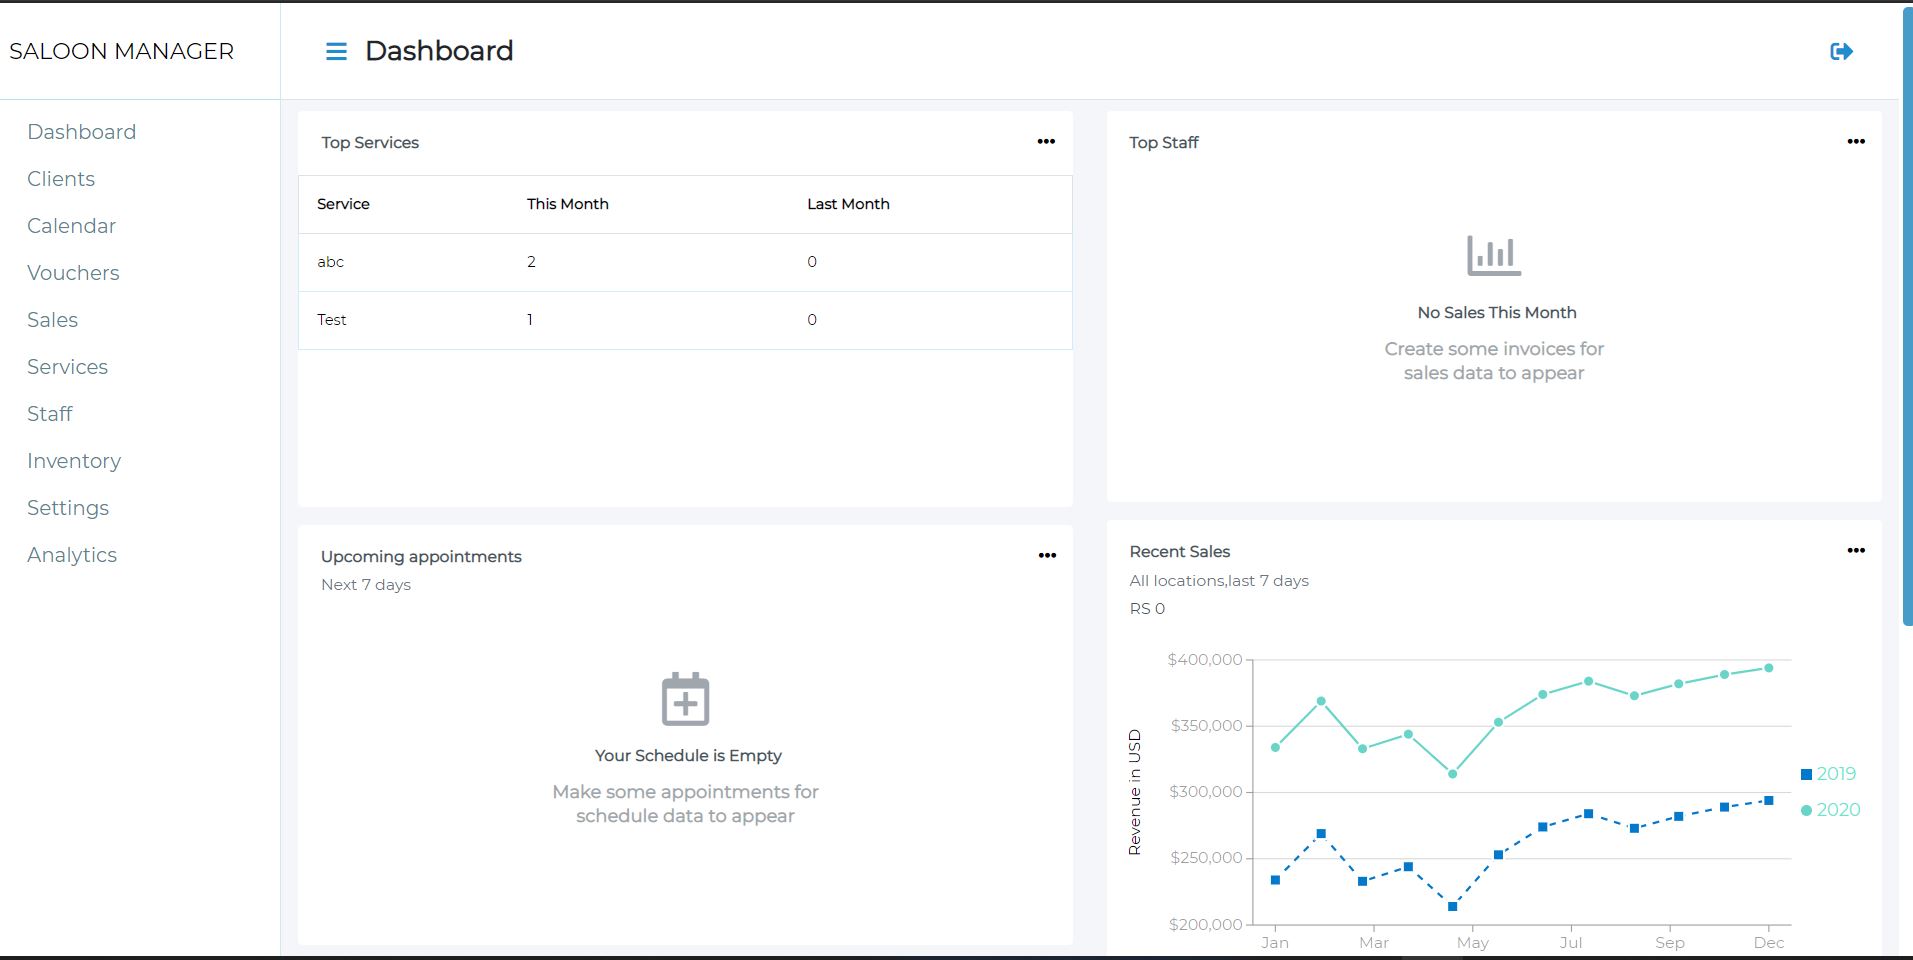Click the 'Dashboard' page heading
Viewport: 1913px width, 960px height.
coord(439,51)
